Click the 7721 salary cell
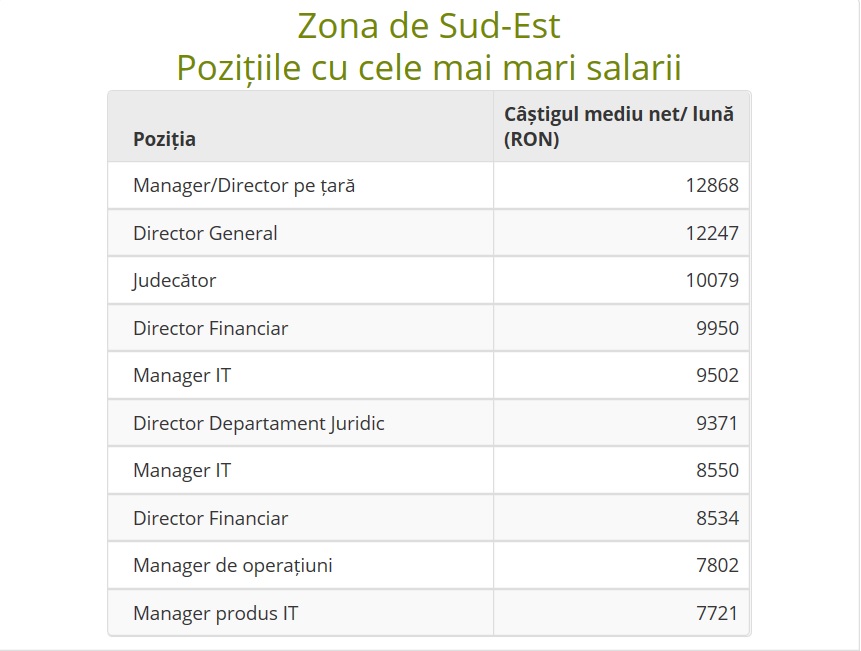Image resolution: width=861 pixels, height=651 pixels. [x=717, y=613]
